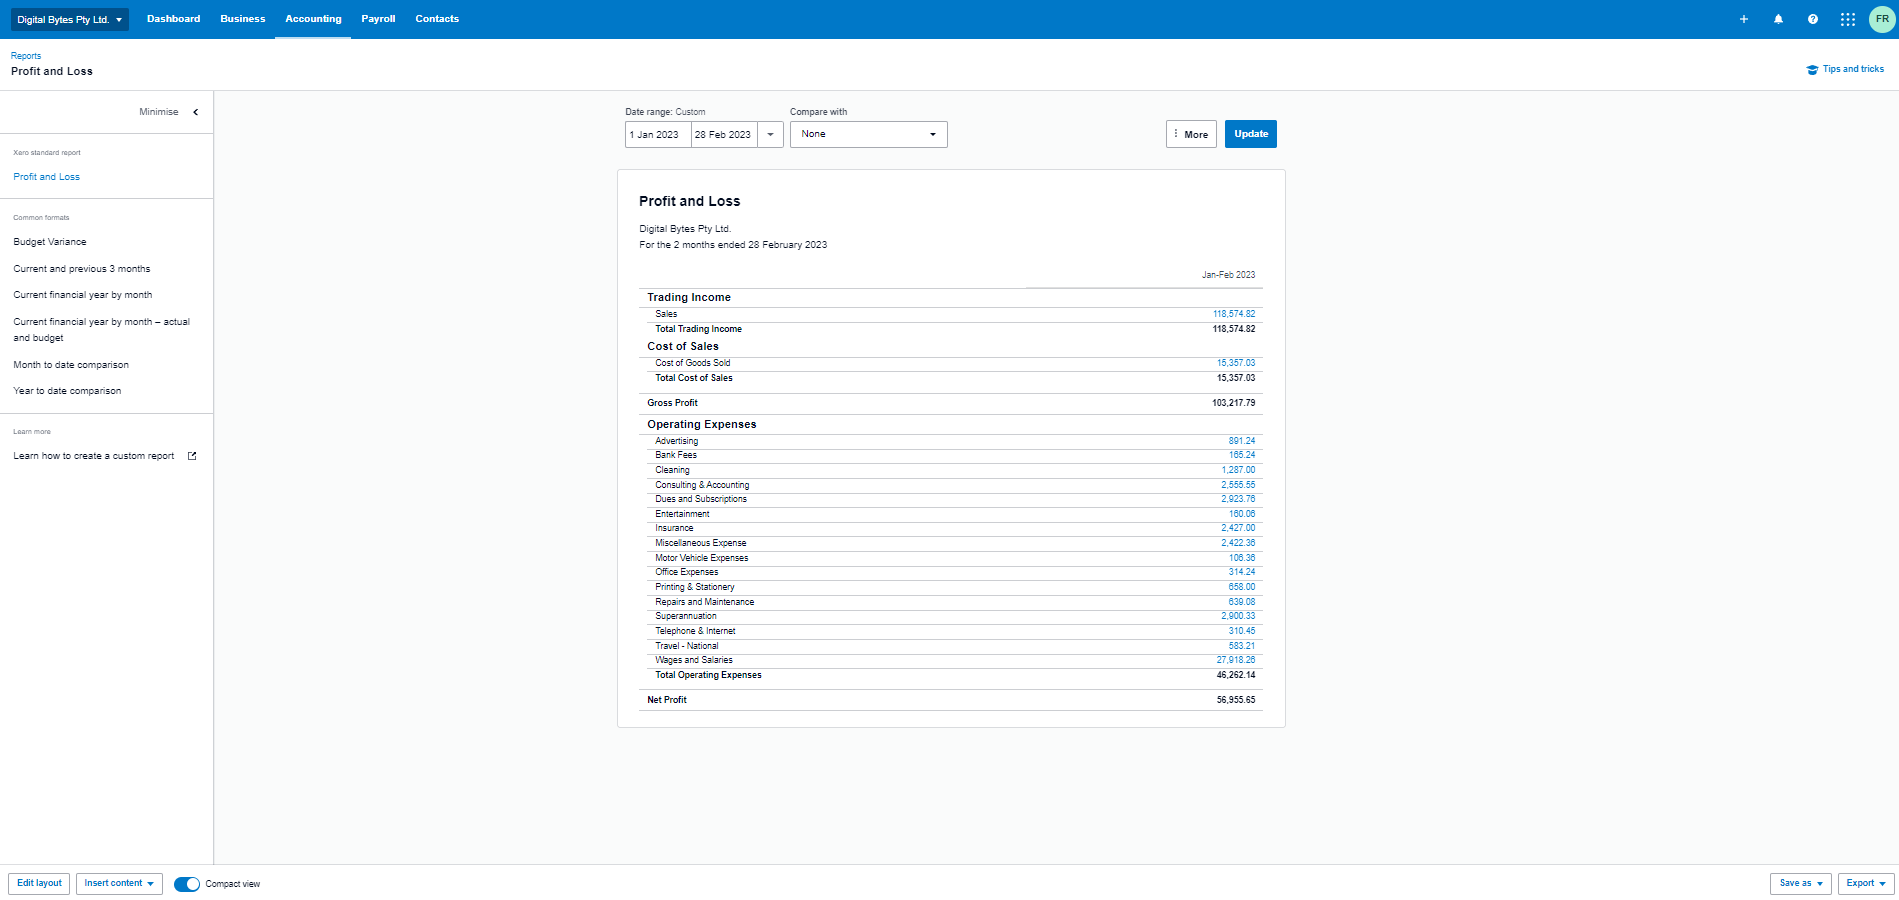Viewport: 1899px width, 900px height.
Task: Open the Entertainment amount 160.06
Action: point(1242,514)
